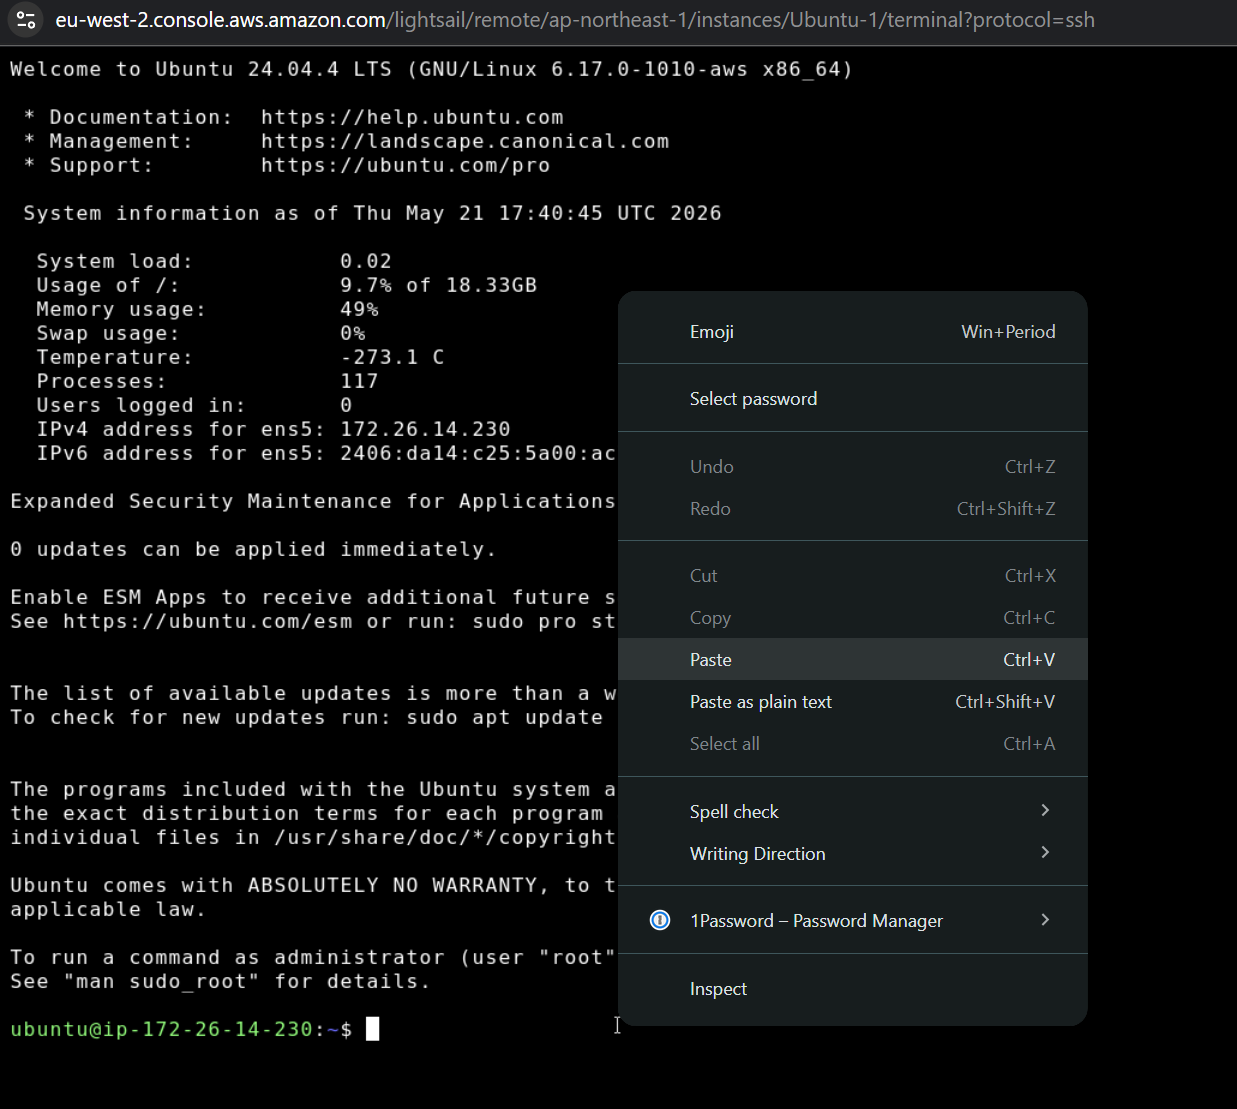Viewport: 1237px width, 1109px height.
Task: Click the Ctrl+V shortcut label on Paste row
Action: 1029,660
